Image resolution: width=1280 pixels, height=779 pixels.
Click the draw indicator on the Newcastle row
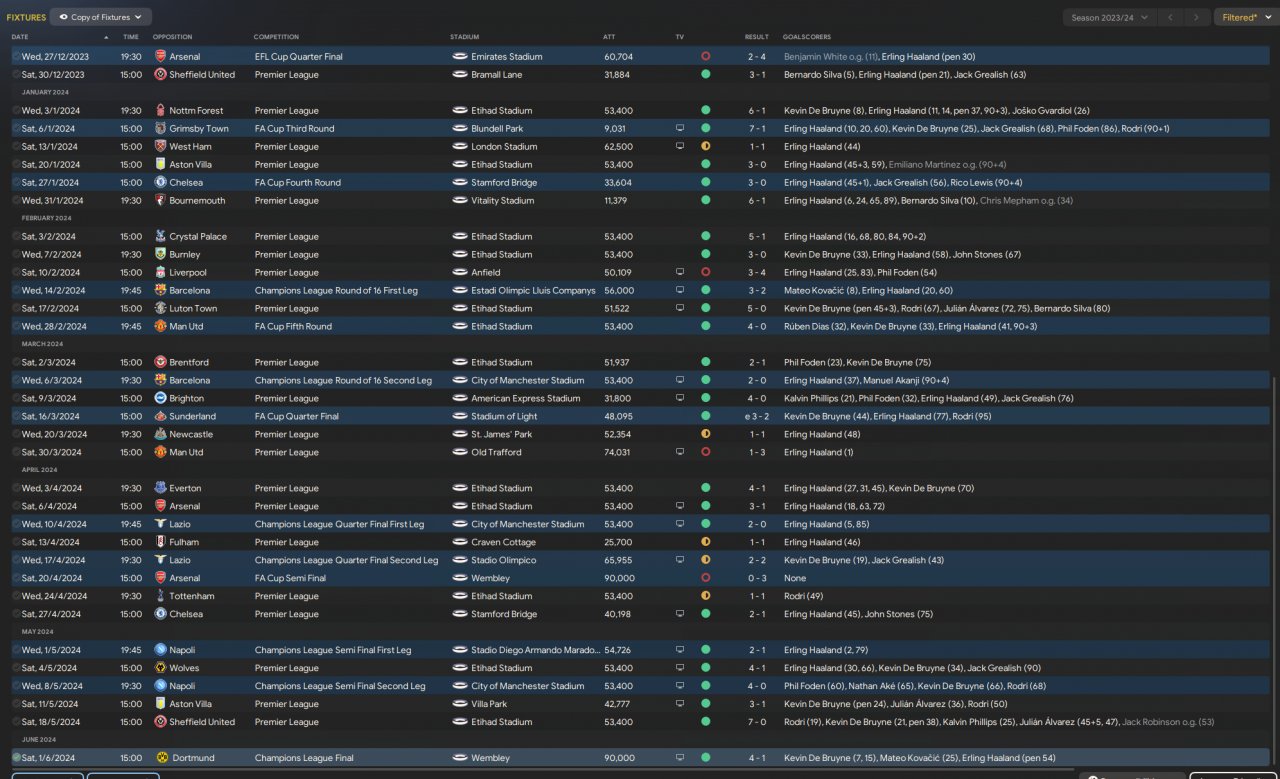coord(706,435)
